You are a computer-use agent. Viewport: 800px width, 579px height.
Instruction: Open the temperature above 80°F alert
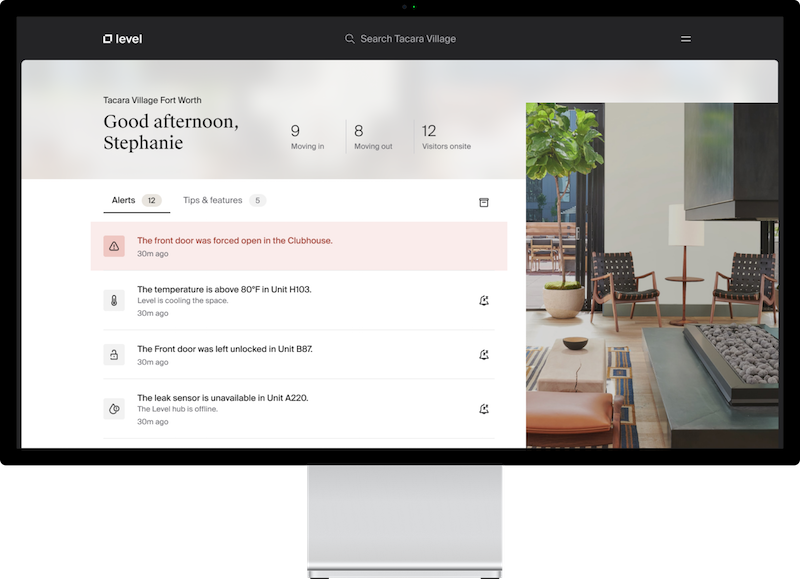(x=299, y=300)
